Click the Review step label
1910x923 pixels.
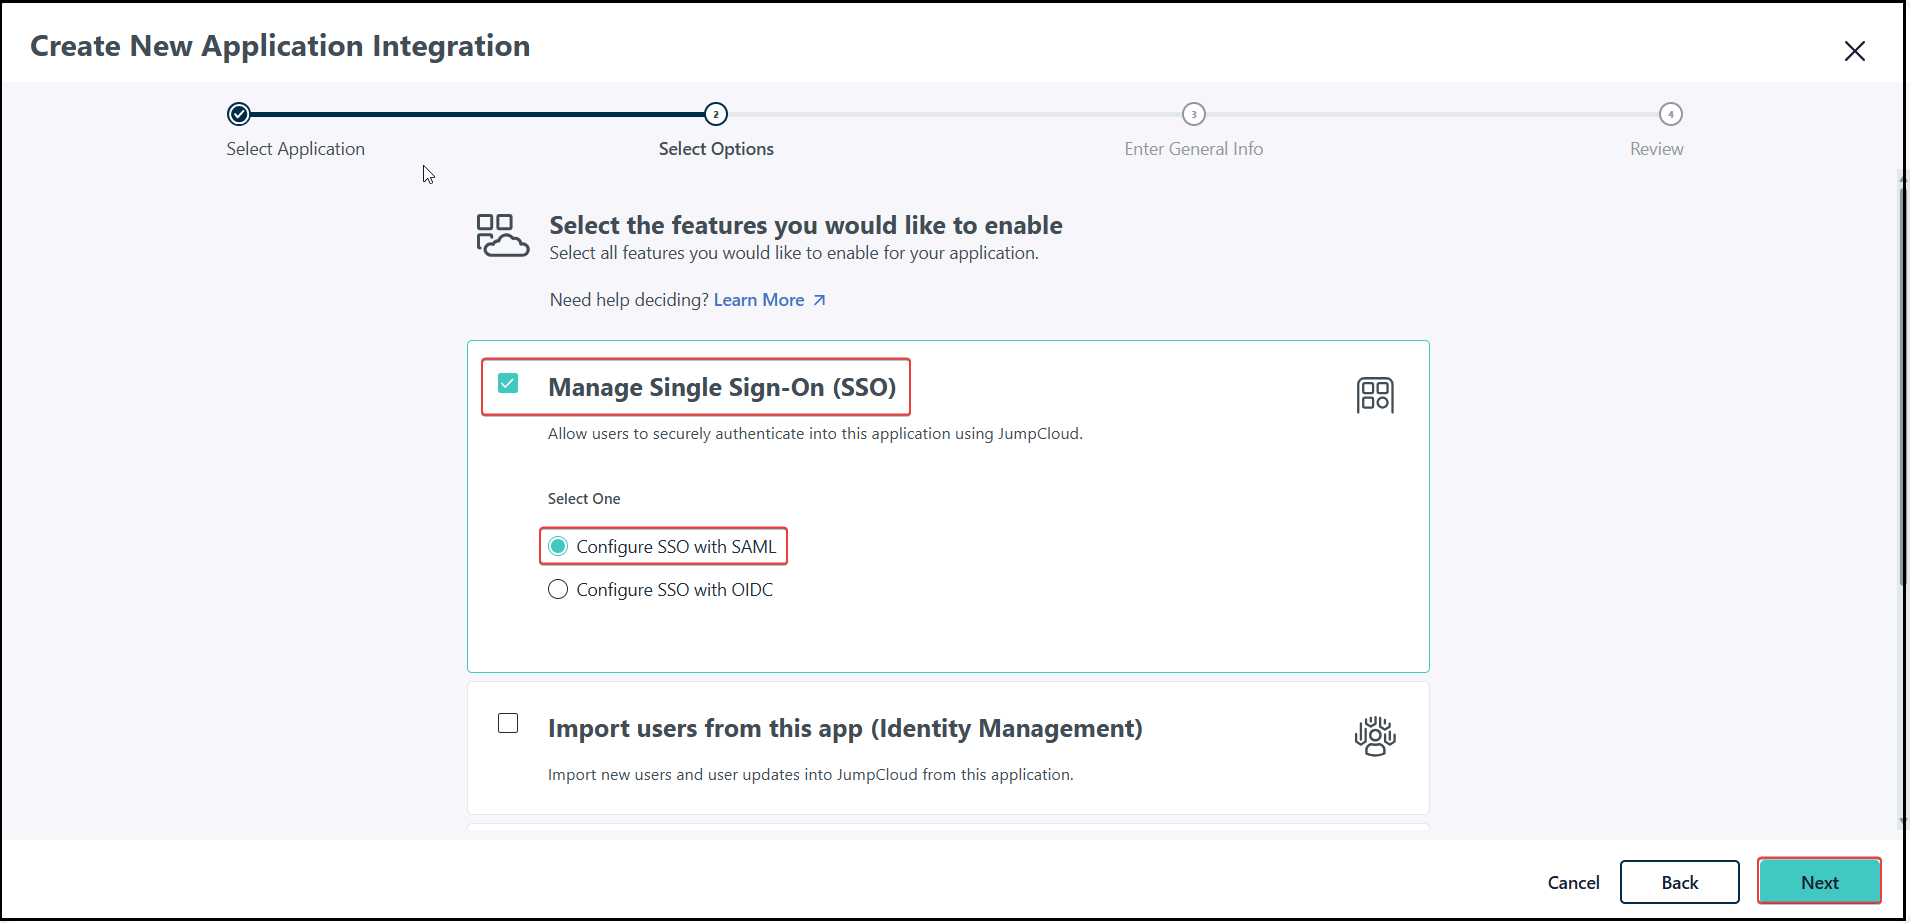[x=1656, y=149]
